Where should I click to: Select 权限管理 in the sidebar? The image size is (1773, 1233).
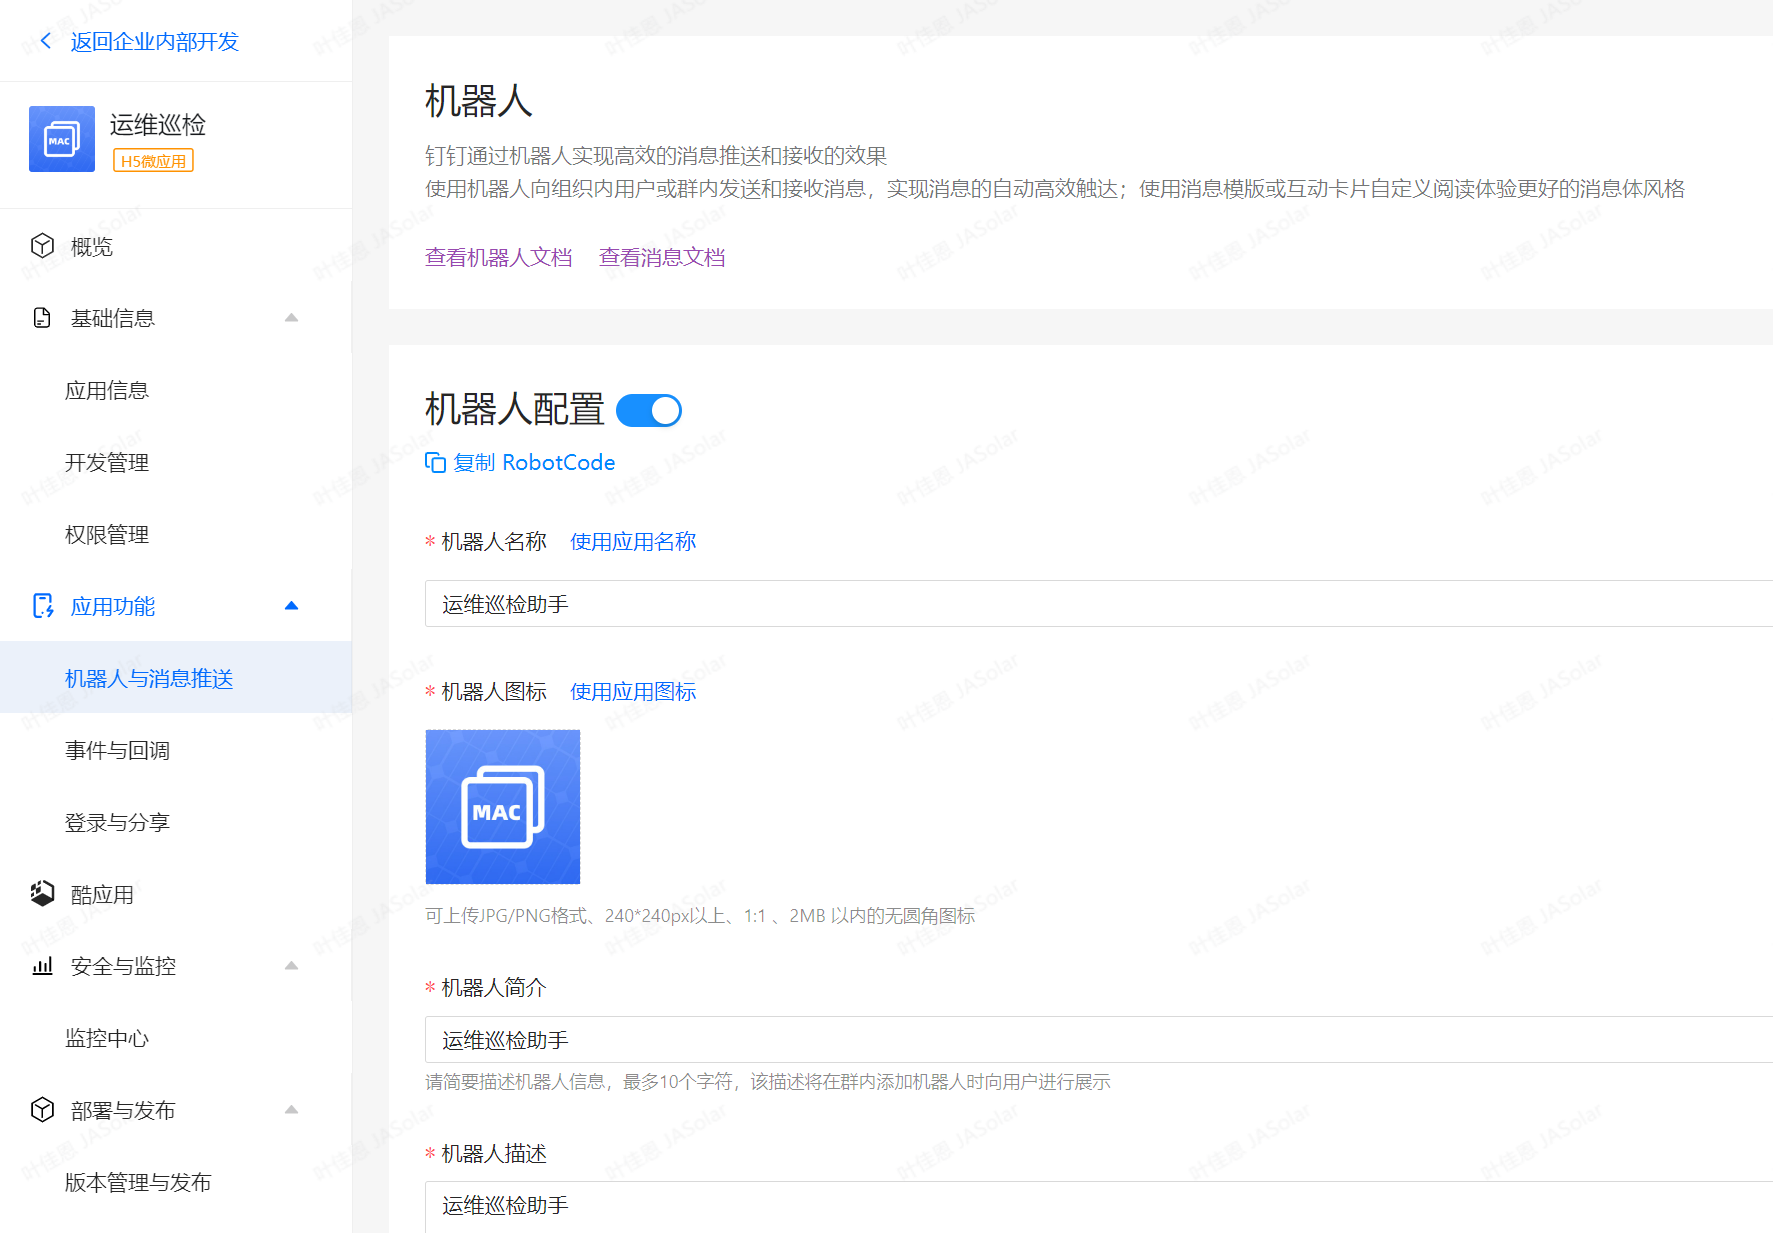pos(107,534)
